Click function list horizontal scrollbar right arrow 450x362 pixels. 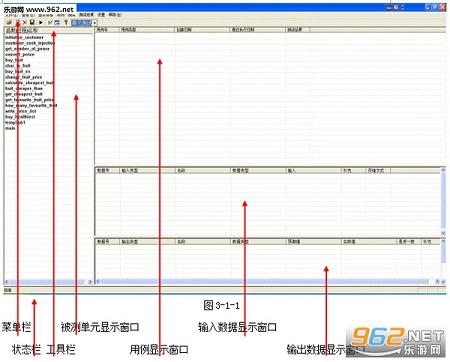click(90, 282)
